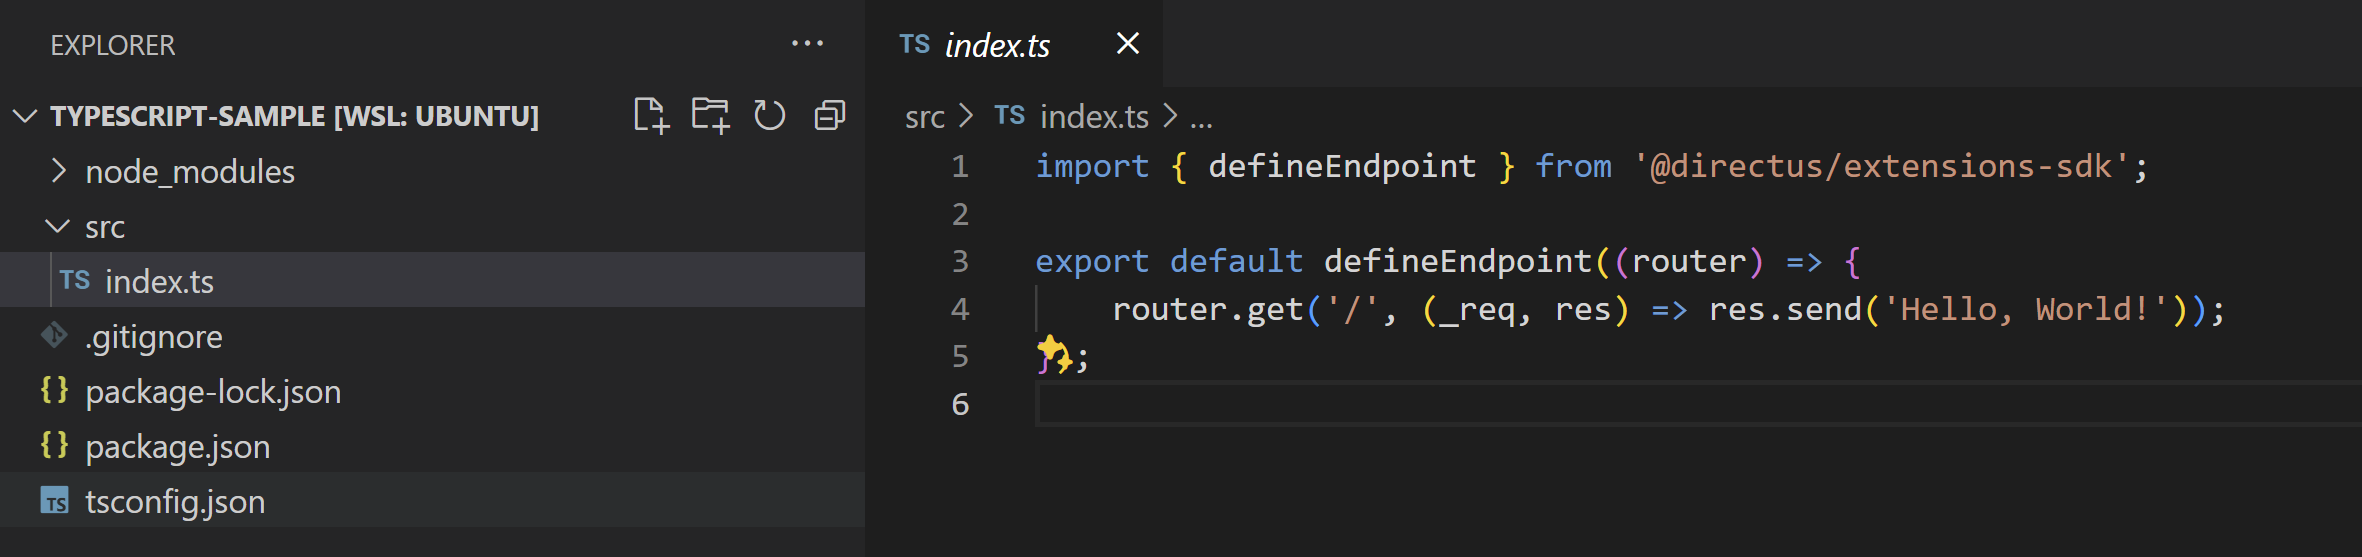Click the 'from' keyword on line 1

pyautogui.click(x=1573, y=166)
